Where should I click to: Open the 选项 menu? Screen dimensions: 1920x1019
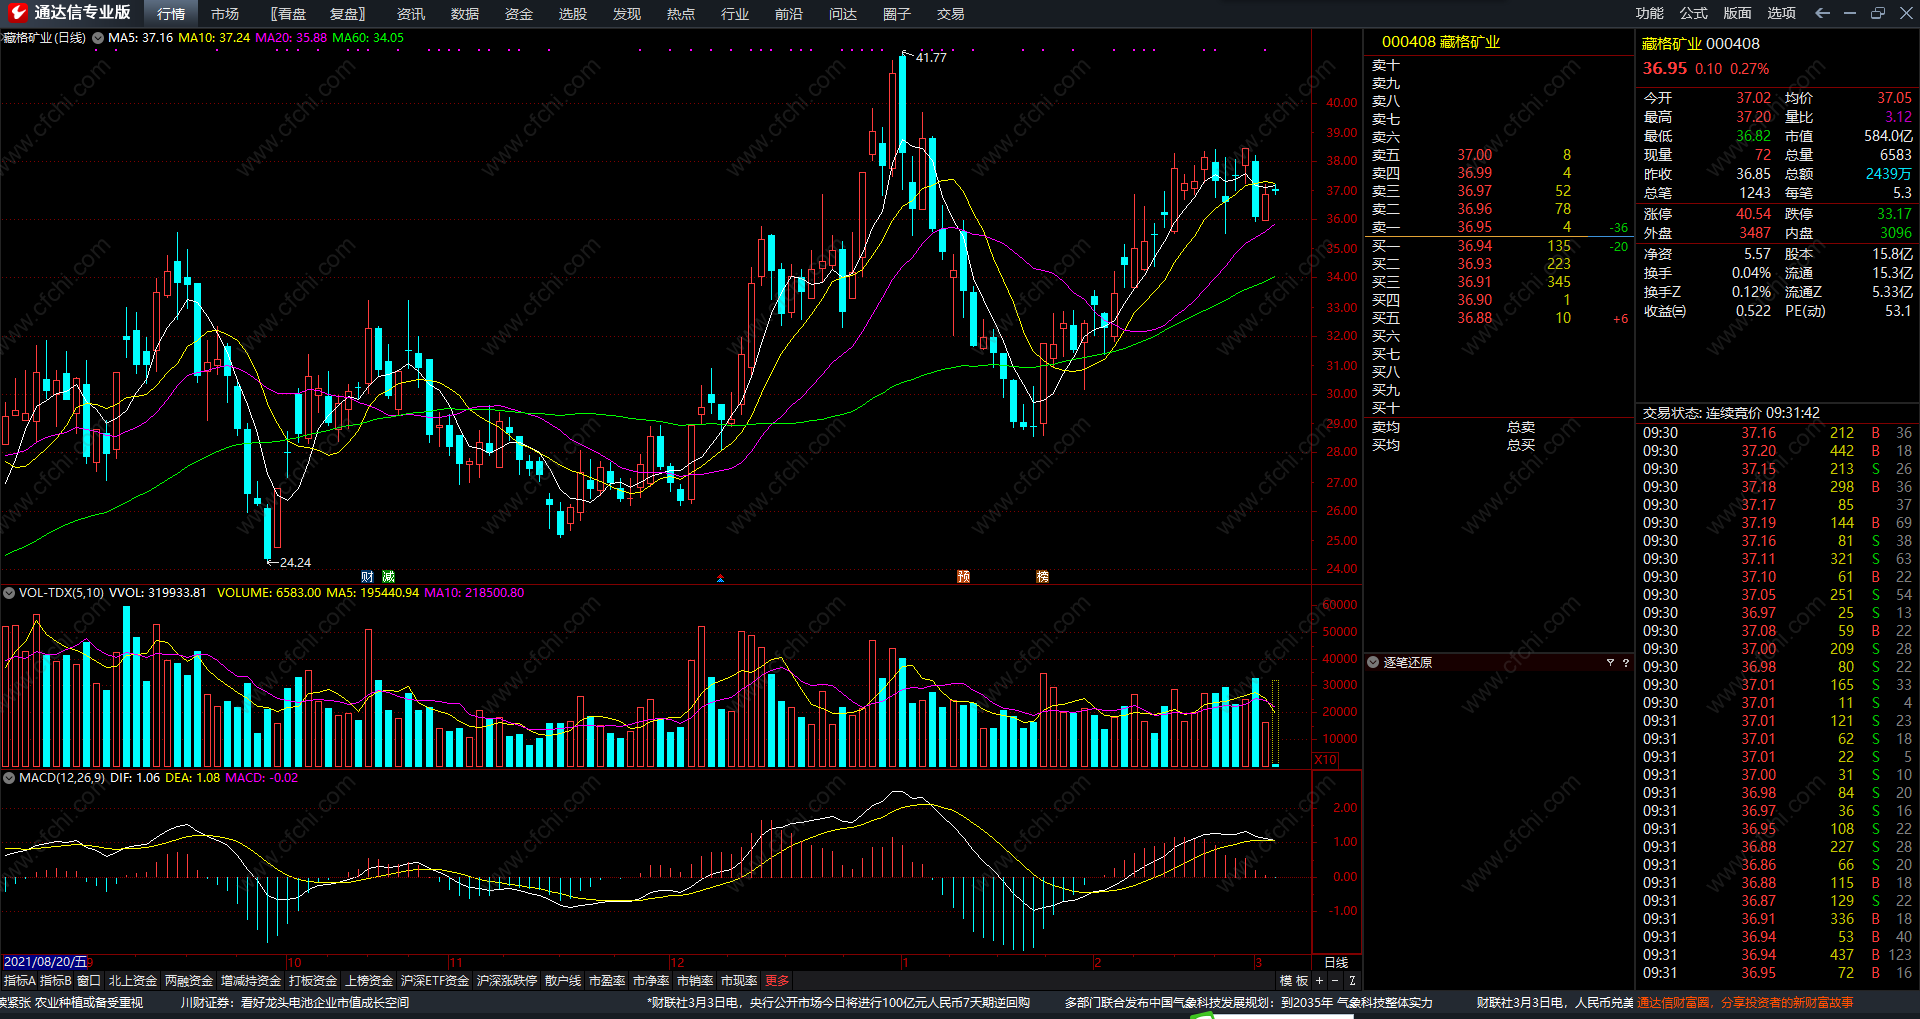pyautogui.click(x=1782, y=13)
